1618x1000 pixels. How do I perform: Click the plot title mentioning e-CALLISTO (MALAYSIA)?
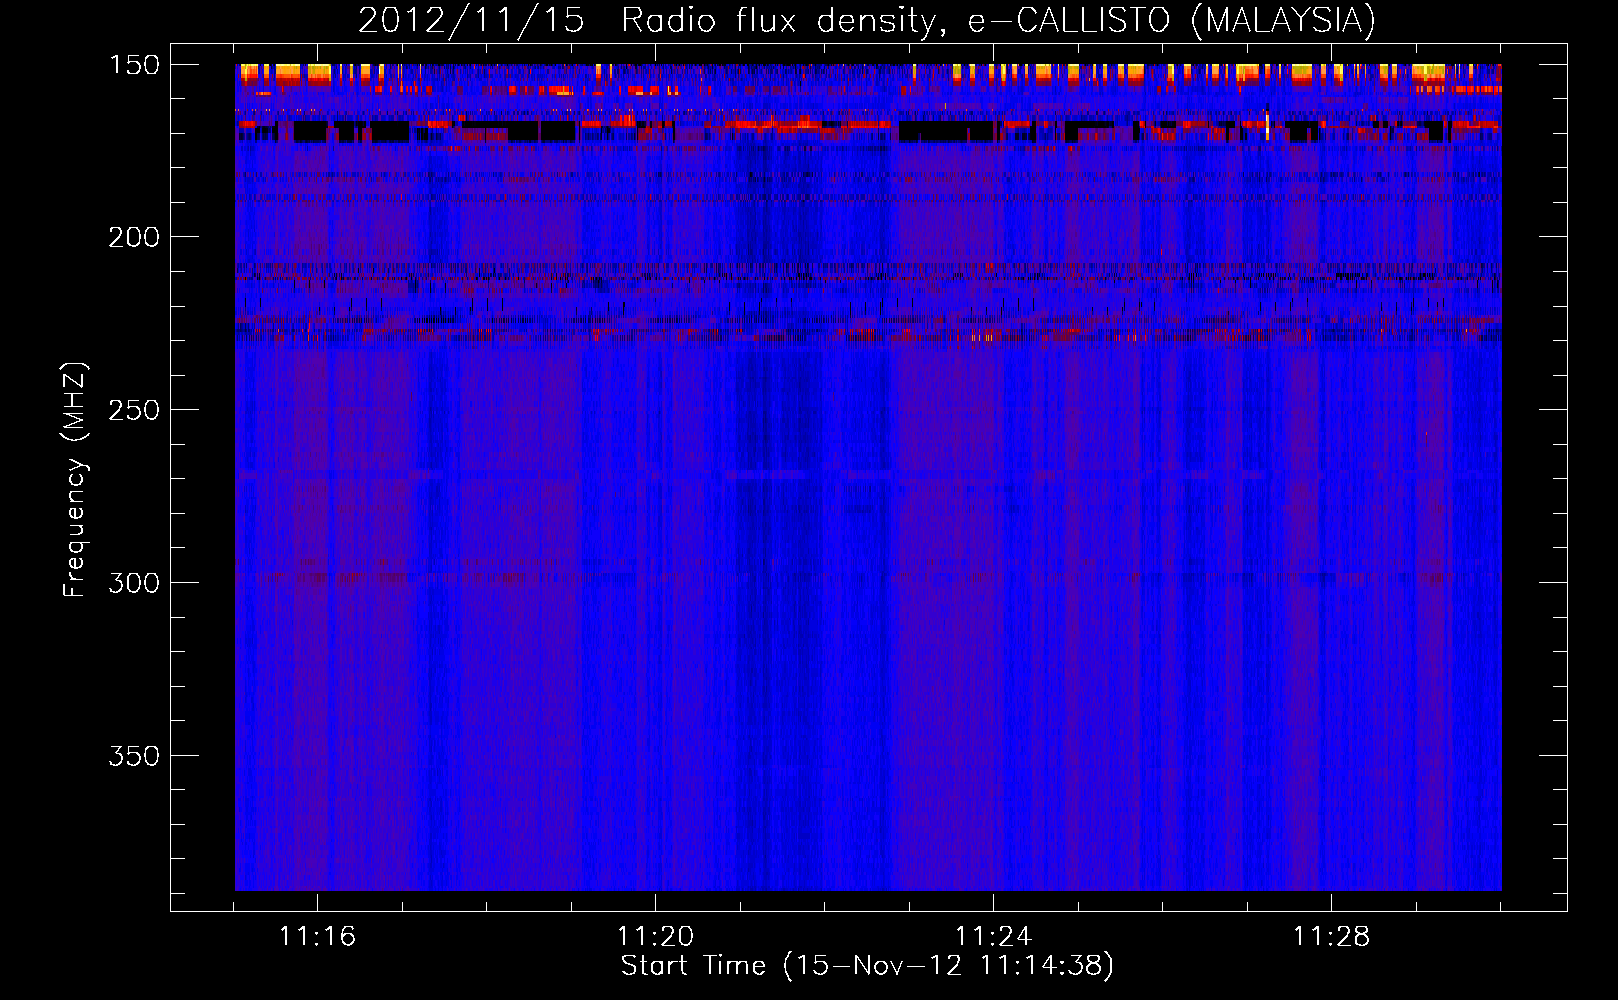pyautogui.click(x=866, y=20)
